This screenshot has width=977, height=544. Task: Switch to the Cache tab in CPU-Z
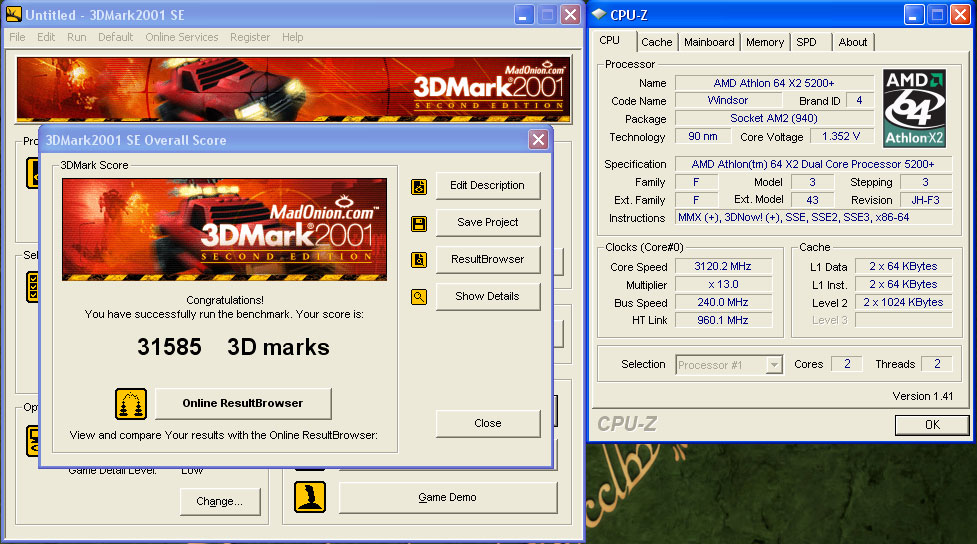pos(657,42)
